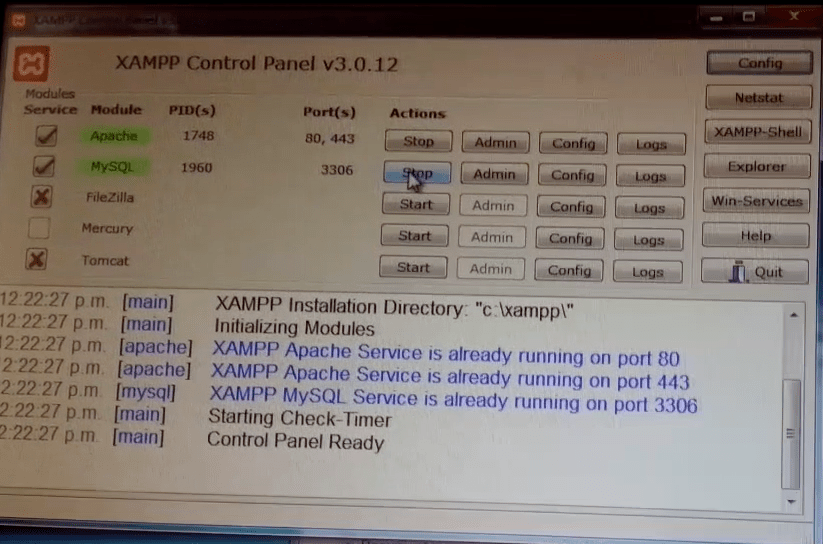Toggle the Mercury service checkbox

click(39, 228)
